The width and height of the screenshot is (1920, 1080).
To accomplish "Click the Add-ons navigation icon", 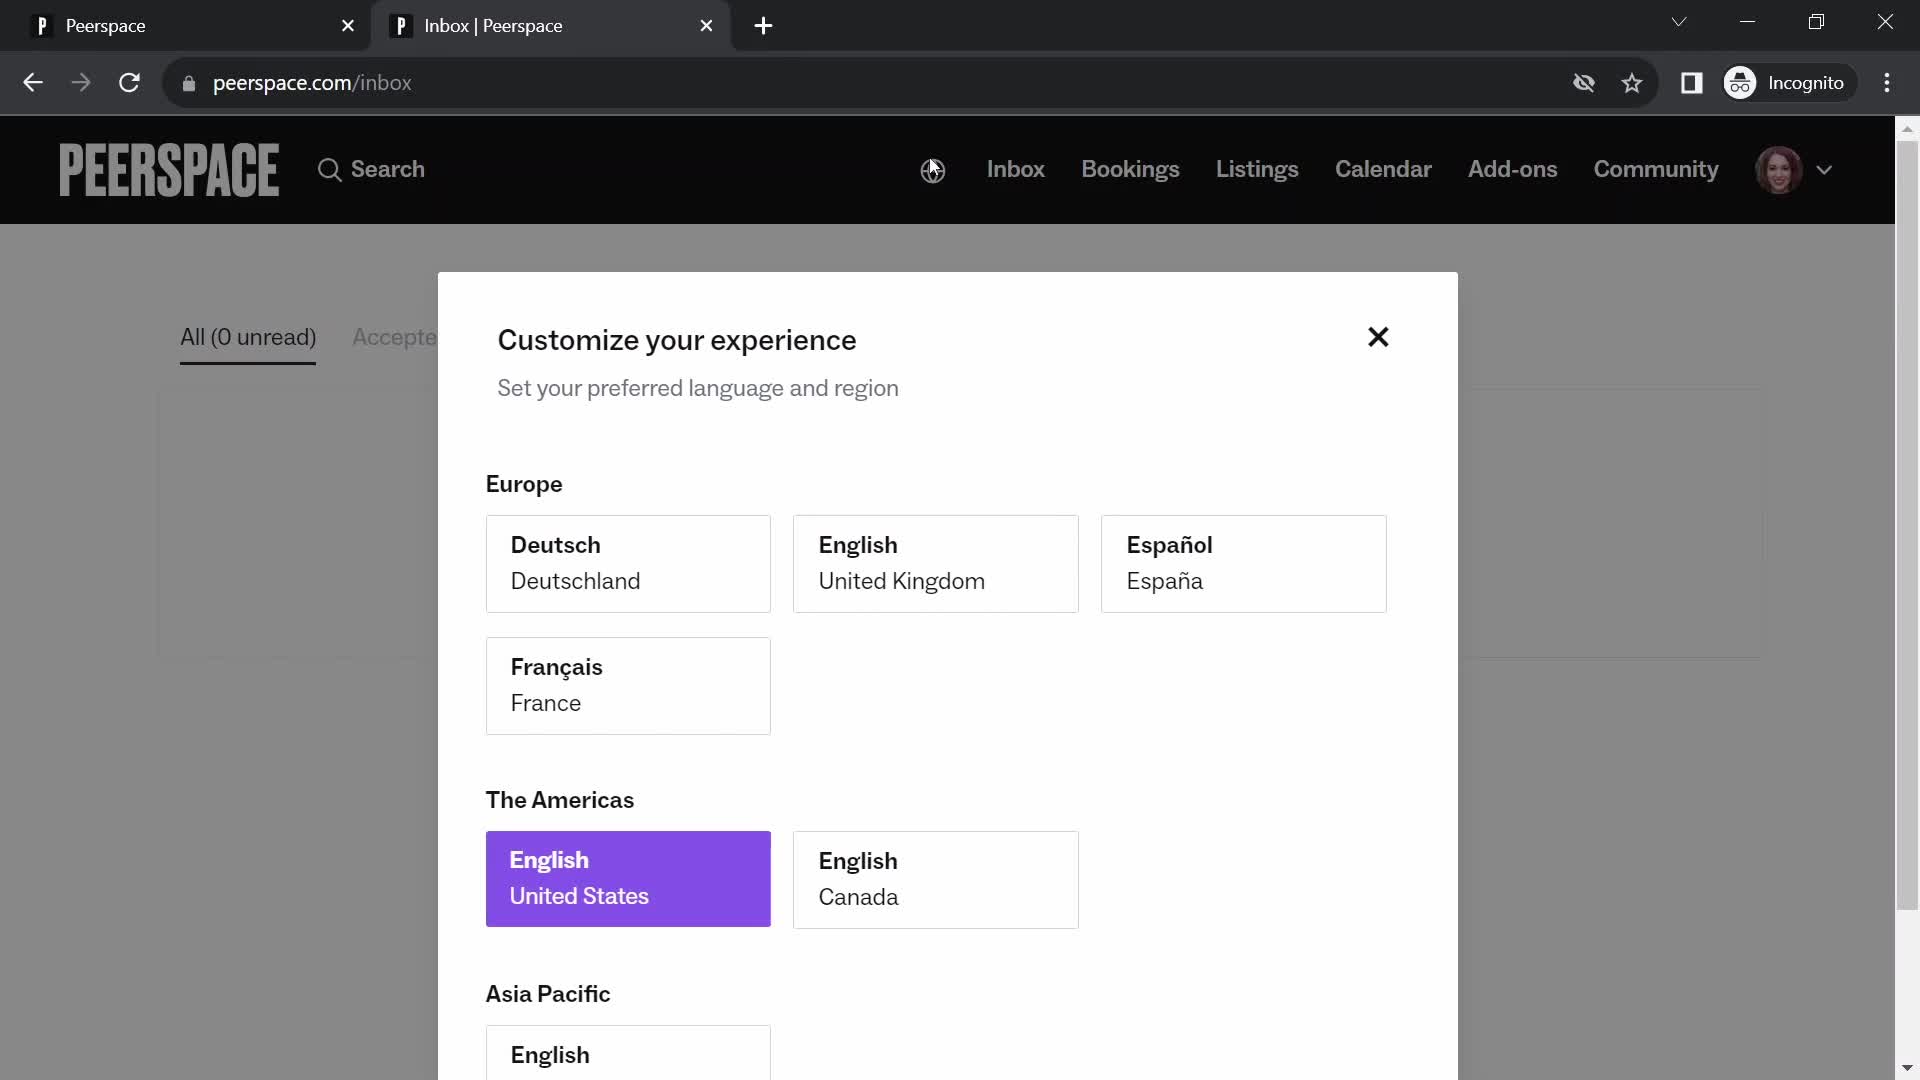I will (x=1515, y=169).
